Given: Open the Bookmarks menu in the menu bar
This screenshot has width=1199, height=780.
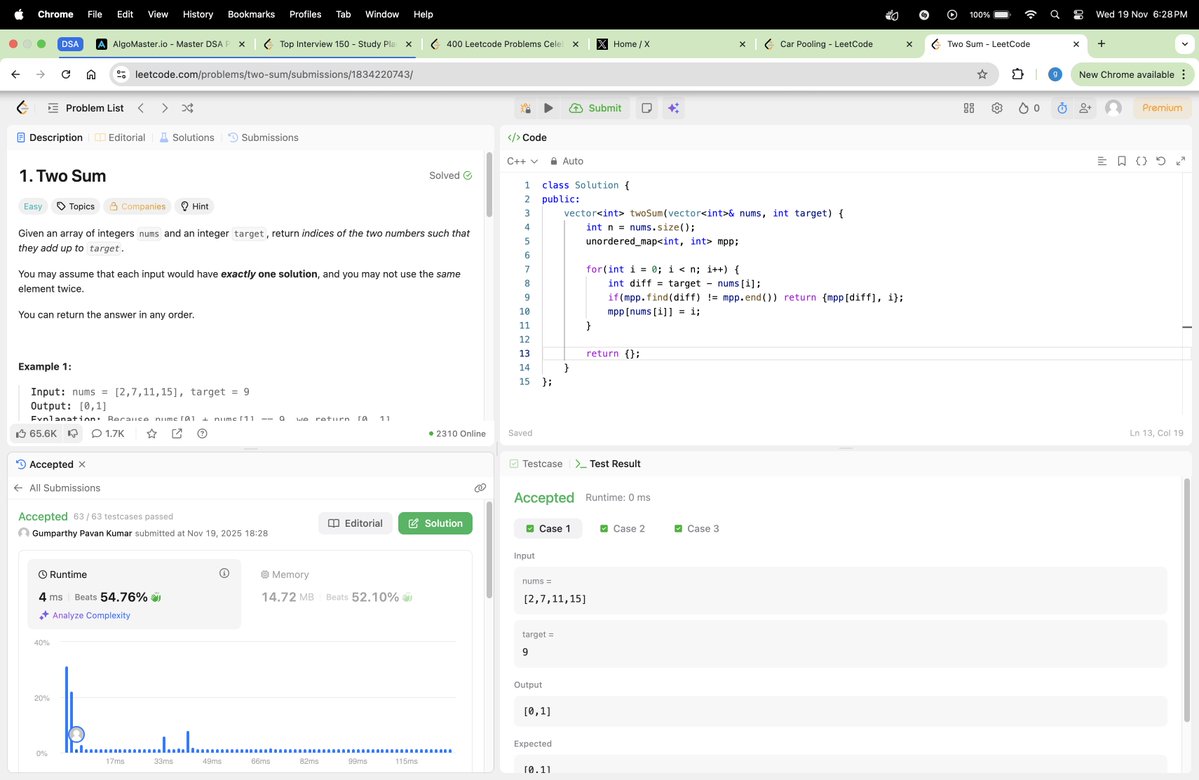Looking at the screenshot, I should [250, 14].
